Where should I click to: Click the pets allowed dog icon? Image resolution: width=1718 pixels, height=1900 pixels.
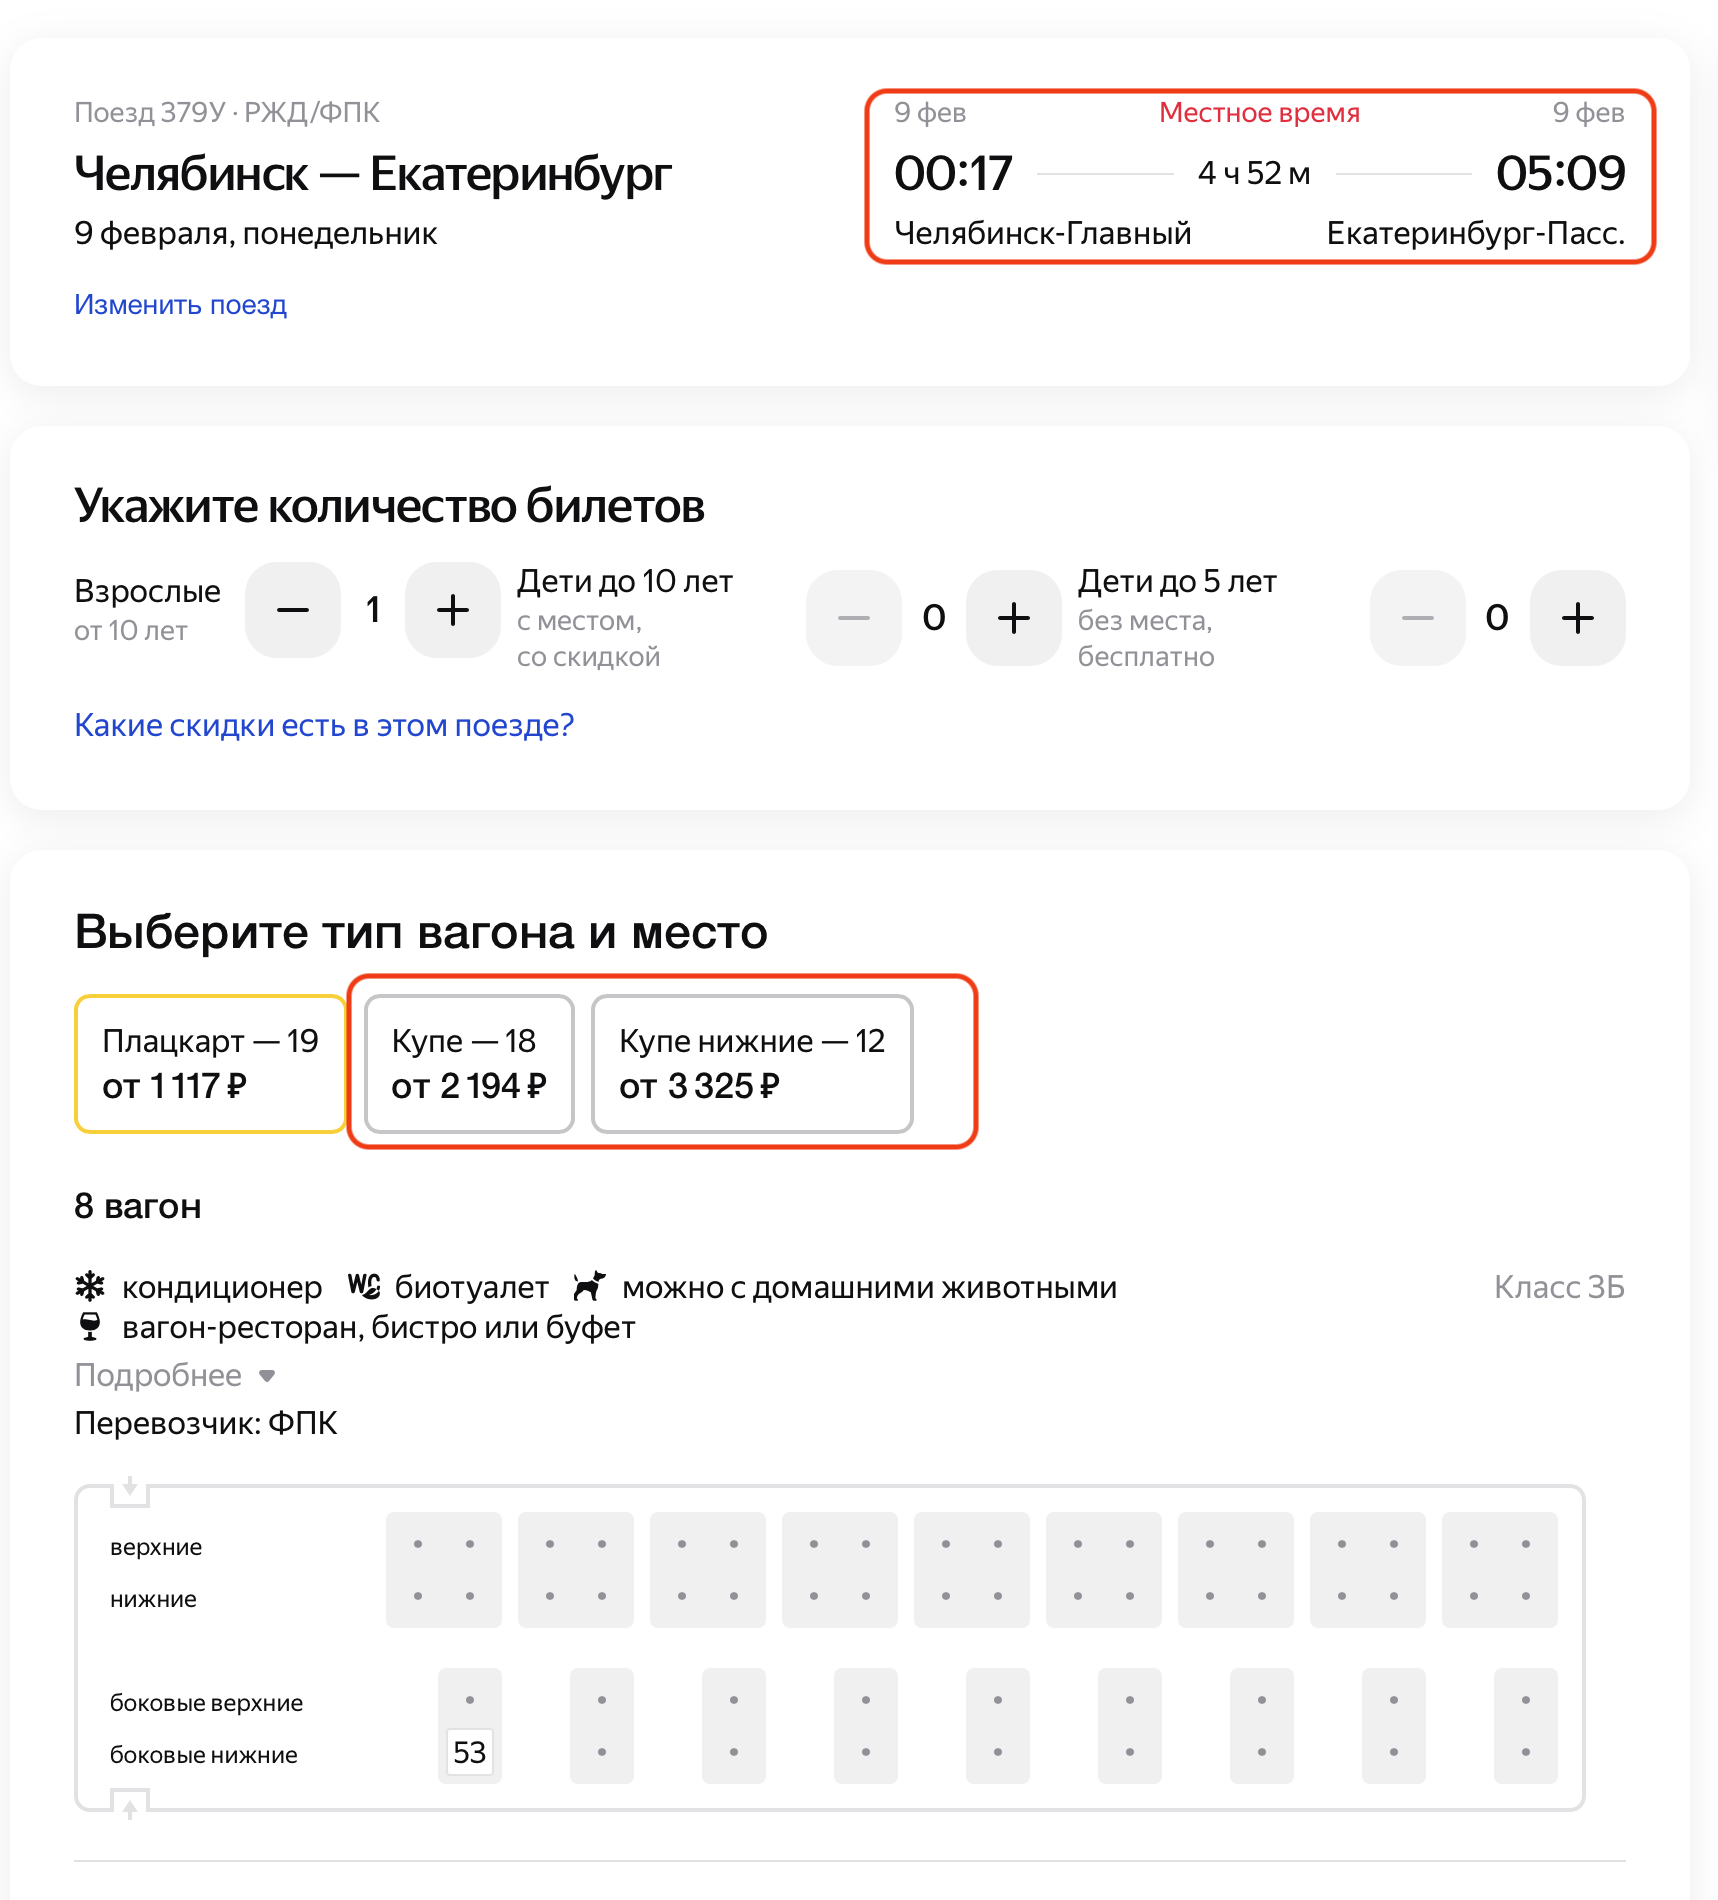click(589, 1286)
